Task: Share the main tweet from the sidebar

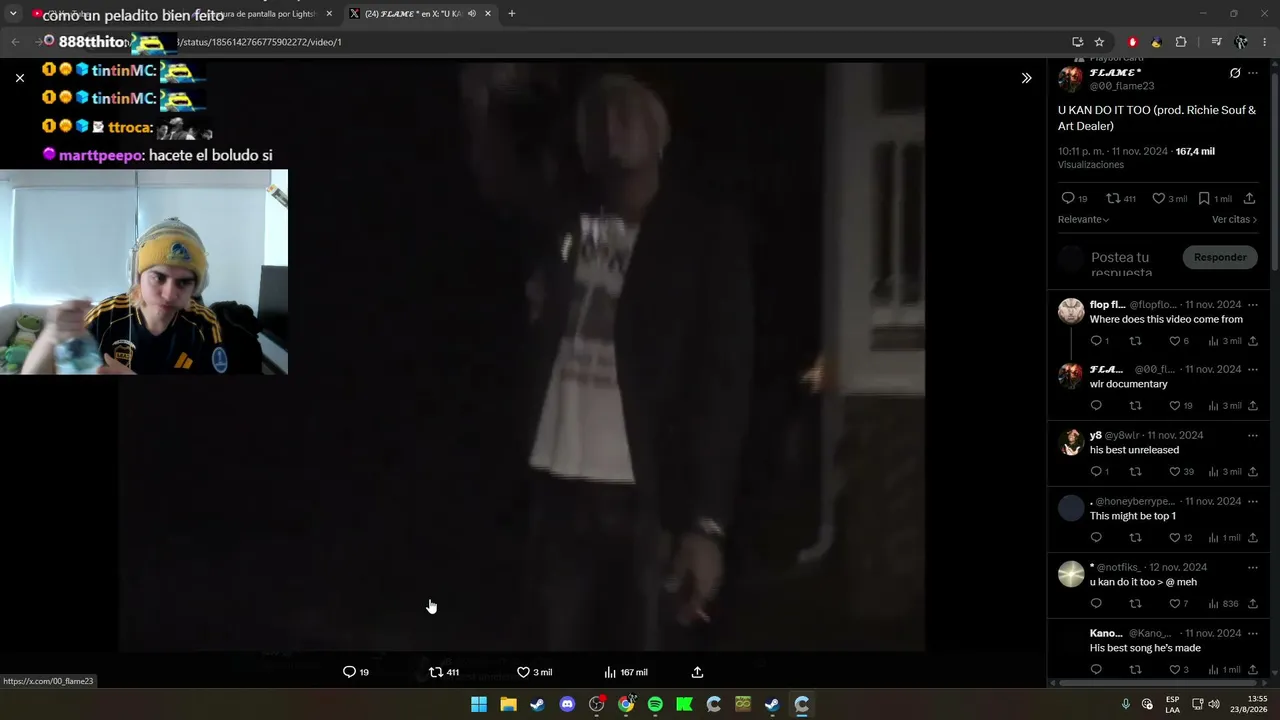Action: [x=1249, y=198]
